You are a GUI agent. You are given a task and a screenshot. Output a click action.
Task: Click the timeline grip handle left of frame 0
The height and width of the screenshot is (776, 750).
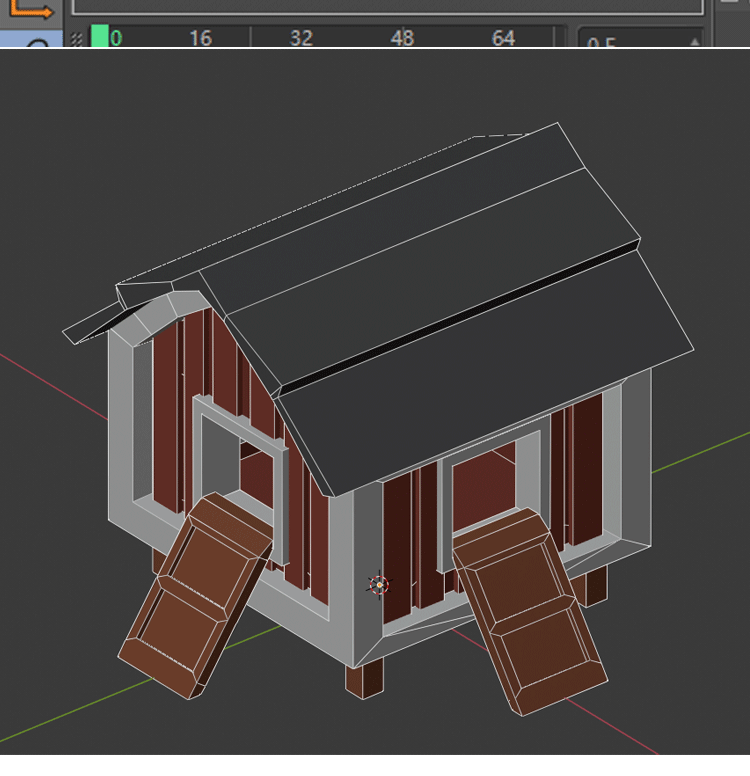click(77, 39)
